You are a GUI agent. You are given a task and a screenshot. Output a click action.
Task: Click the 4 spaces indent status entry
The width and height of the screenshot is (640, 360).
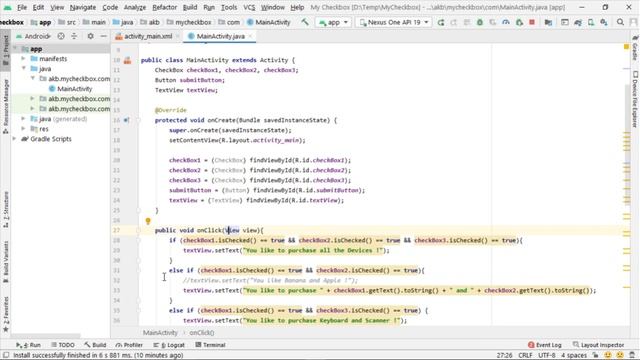[x=573, y=355]
